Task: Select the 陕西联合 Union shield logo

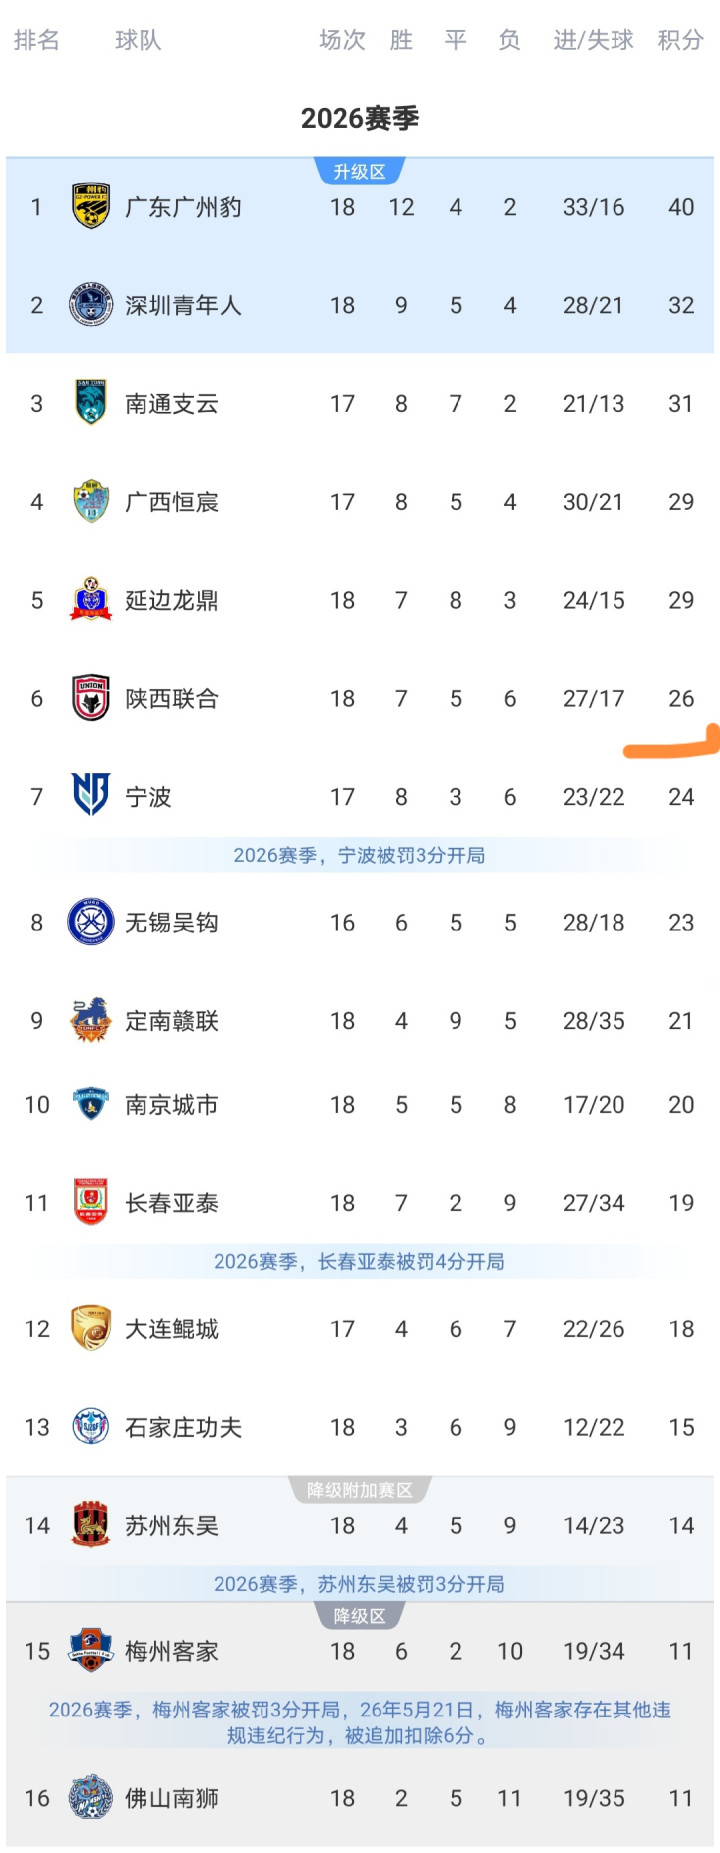Action: point(91,698)
